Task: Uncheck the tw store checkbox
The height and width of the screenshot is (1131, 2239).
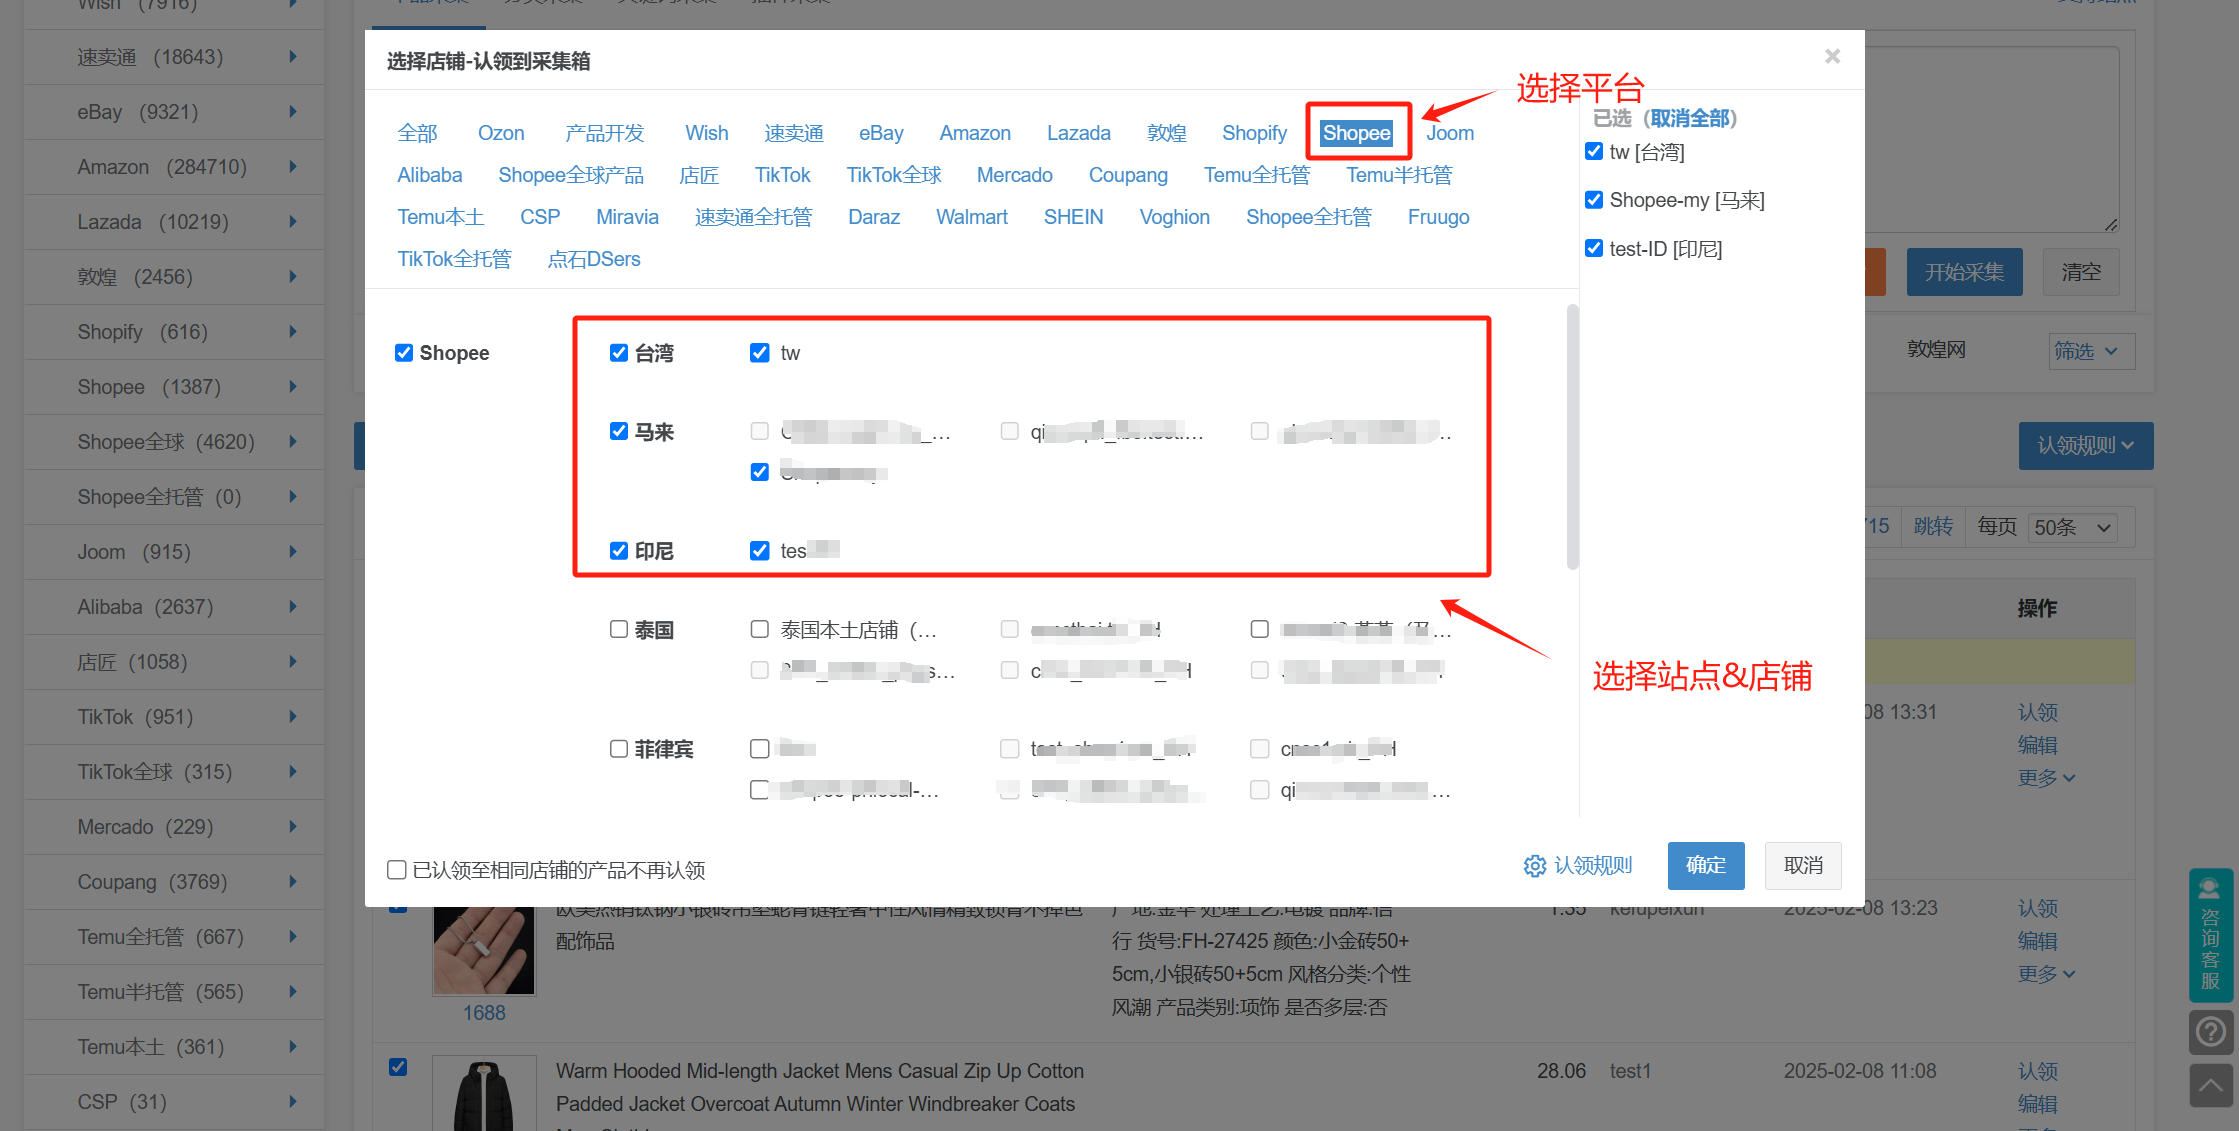Action: point(760,353)
